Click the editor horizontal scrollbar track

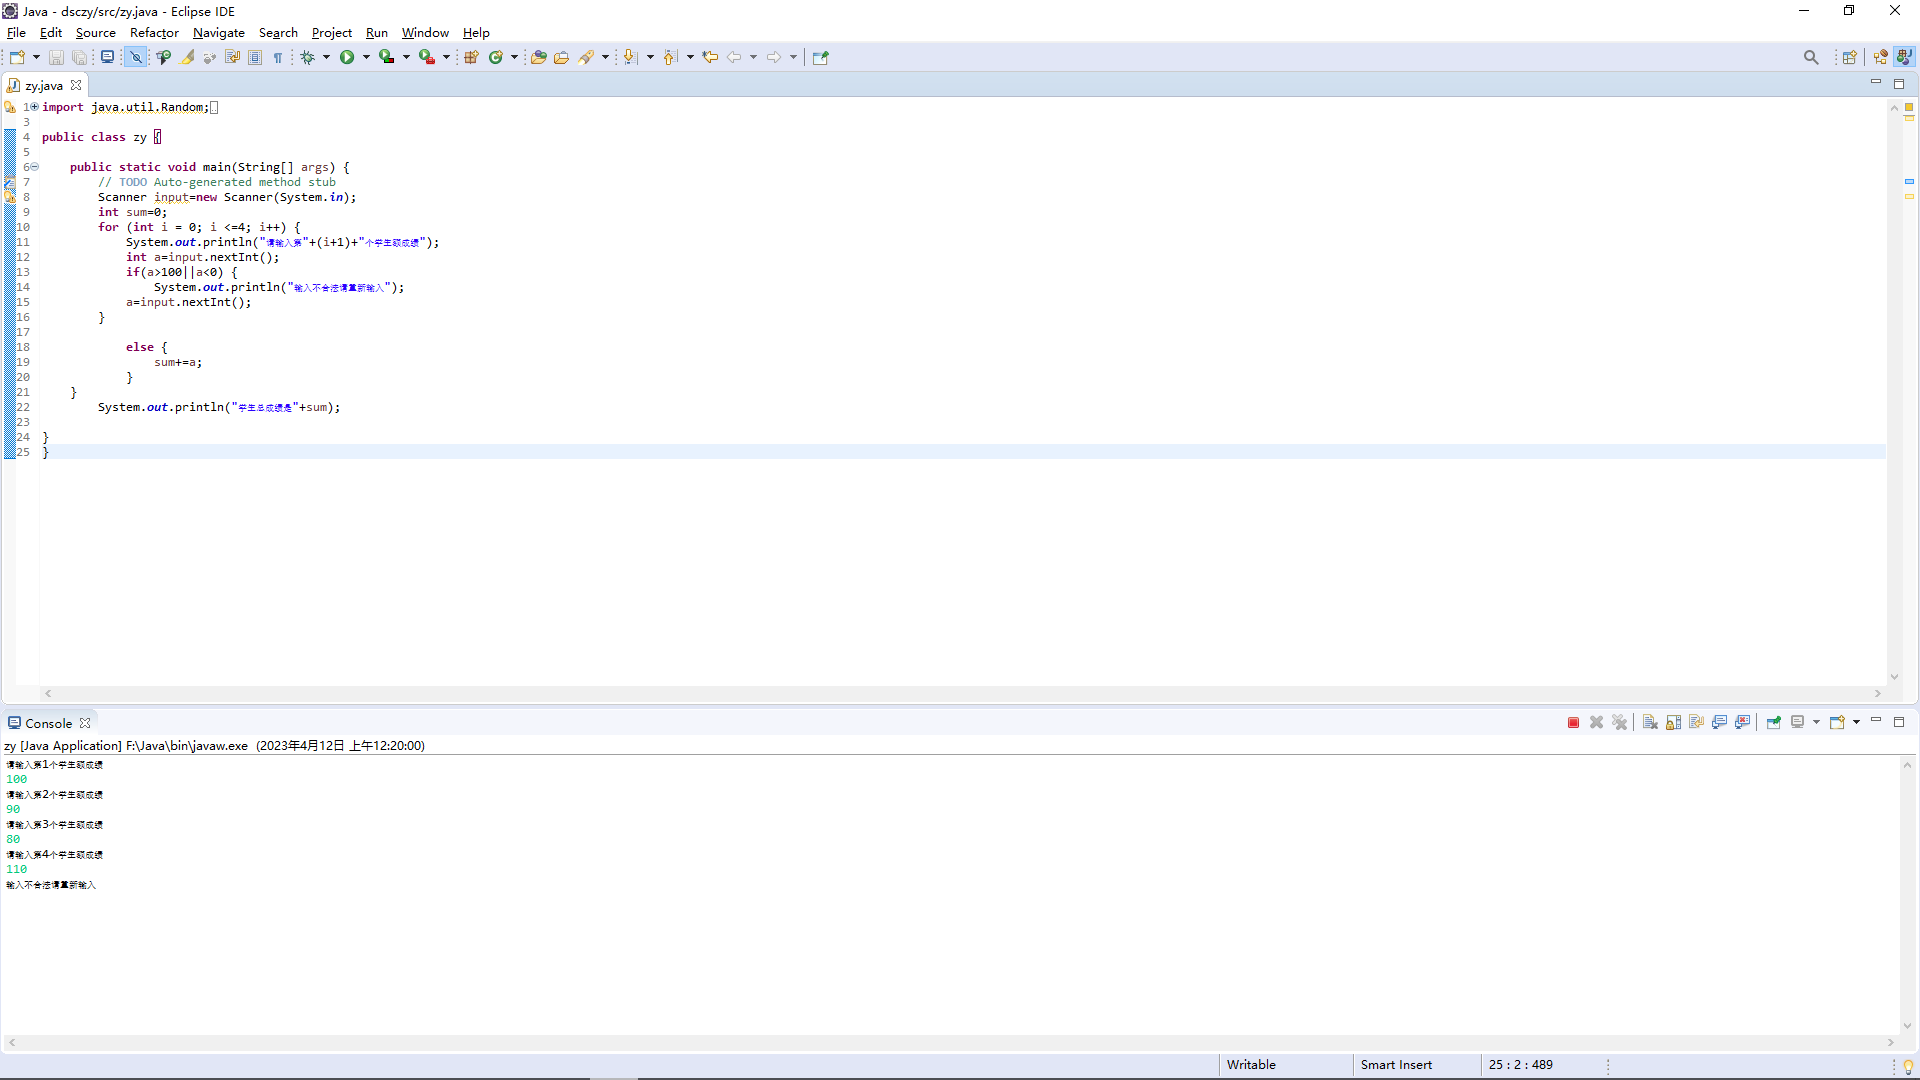pyautogui.click(x=960, y=693)
